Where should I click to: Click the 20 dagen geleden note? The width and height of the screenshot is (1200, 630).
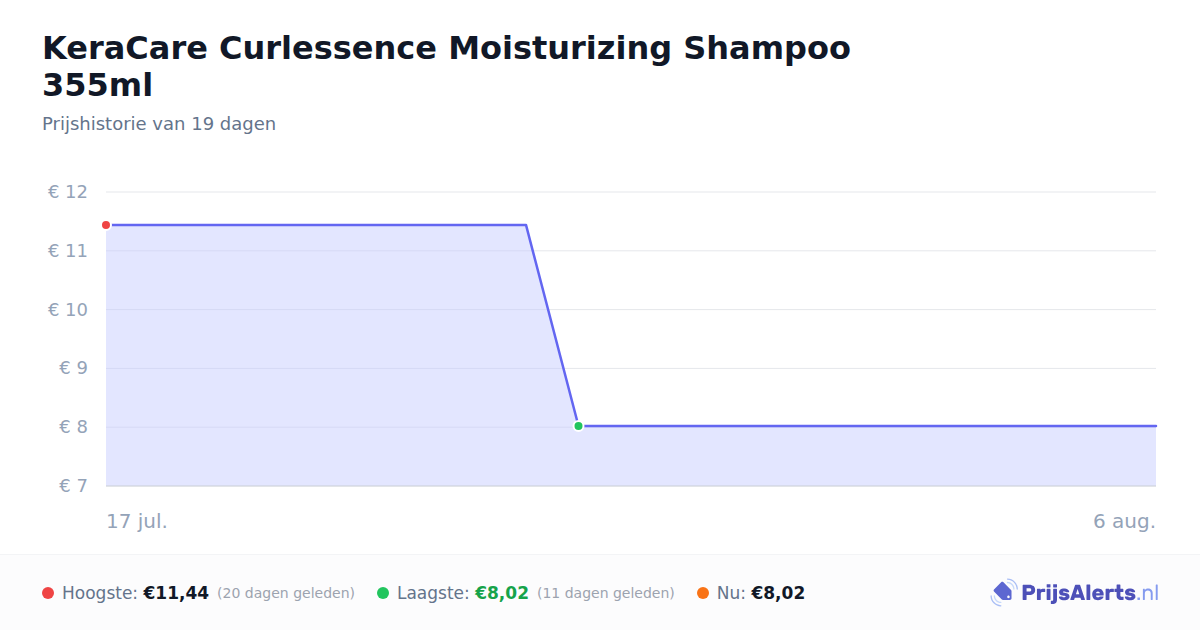(286, 593)
